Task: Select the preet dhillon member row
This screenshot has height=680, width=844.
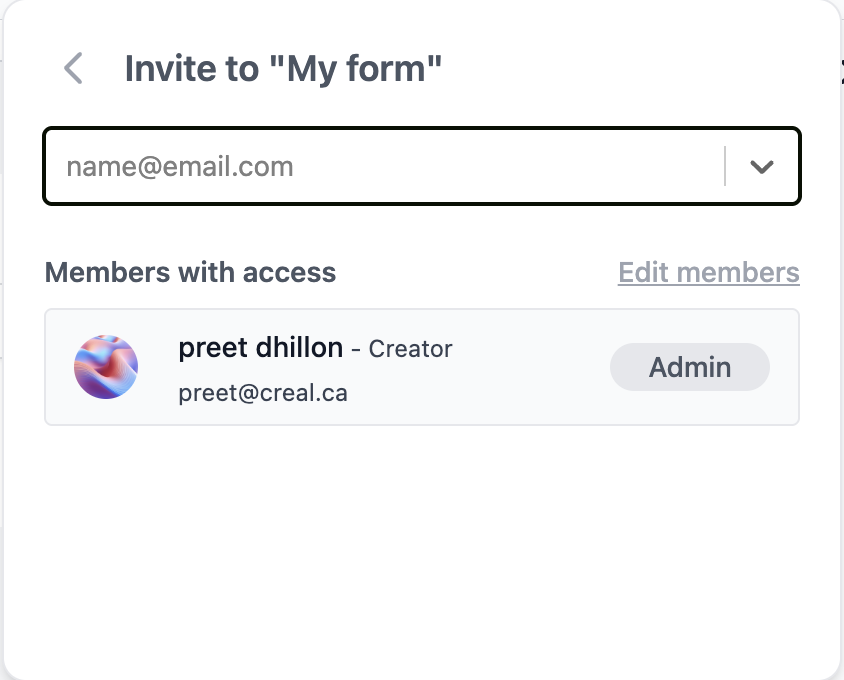Action: [x=500, y=390]
